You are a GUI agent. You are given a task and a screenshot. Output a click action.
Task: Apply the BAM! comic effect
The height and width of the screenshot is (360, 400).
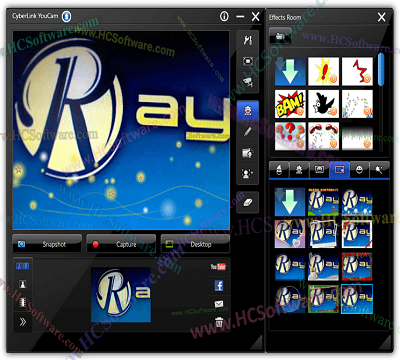coord(290,104)
